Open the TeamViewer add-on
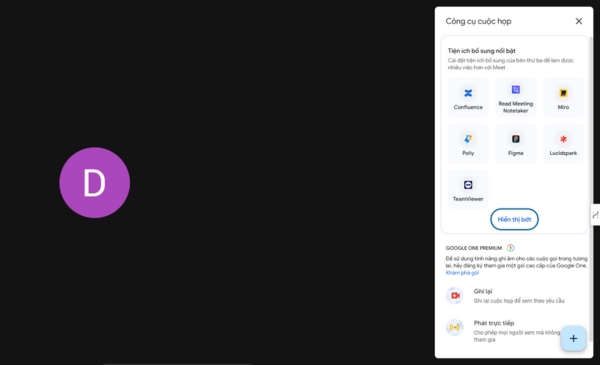The height and width of the screenshot is (365, 600). pos(468,189)
